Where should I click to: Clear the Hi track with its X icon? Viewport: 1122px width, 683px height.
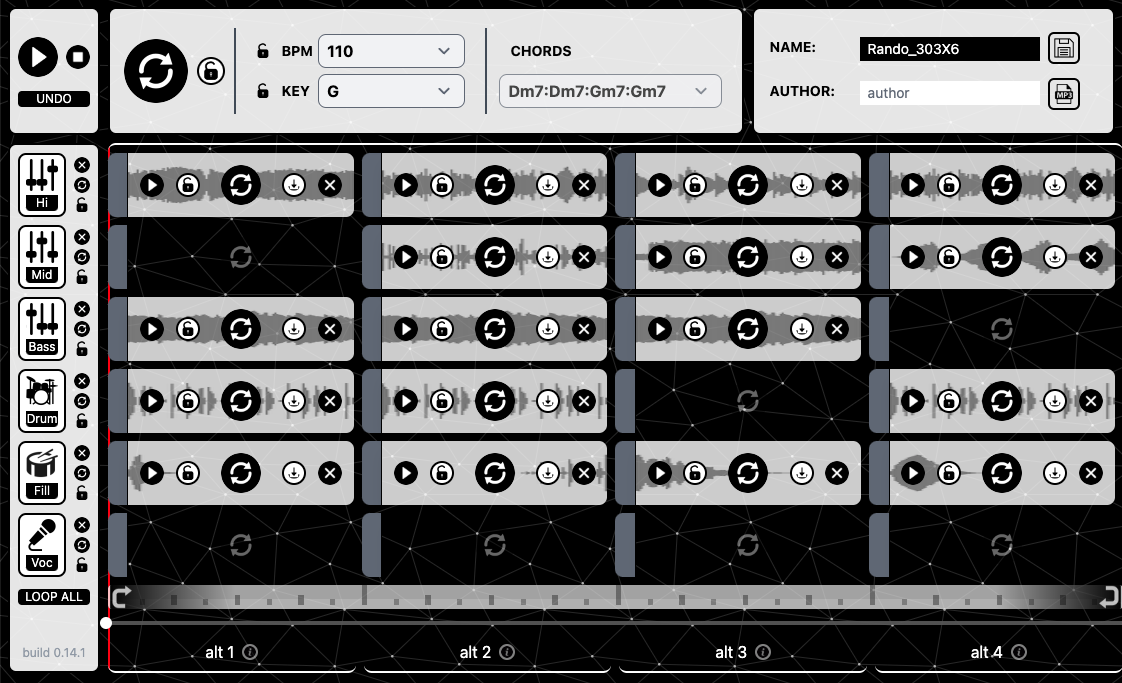[x=82, y=165]
